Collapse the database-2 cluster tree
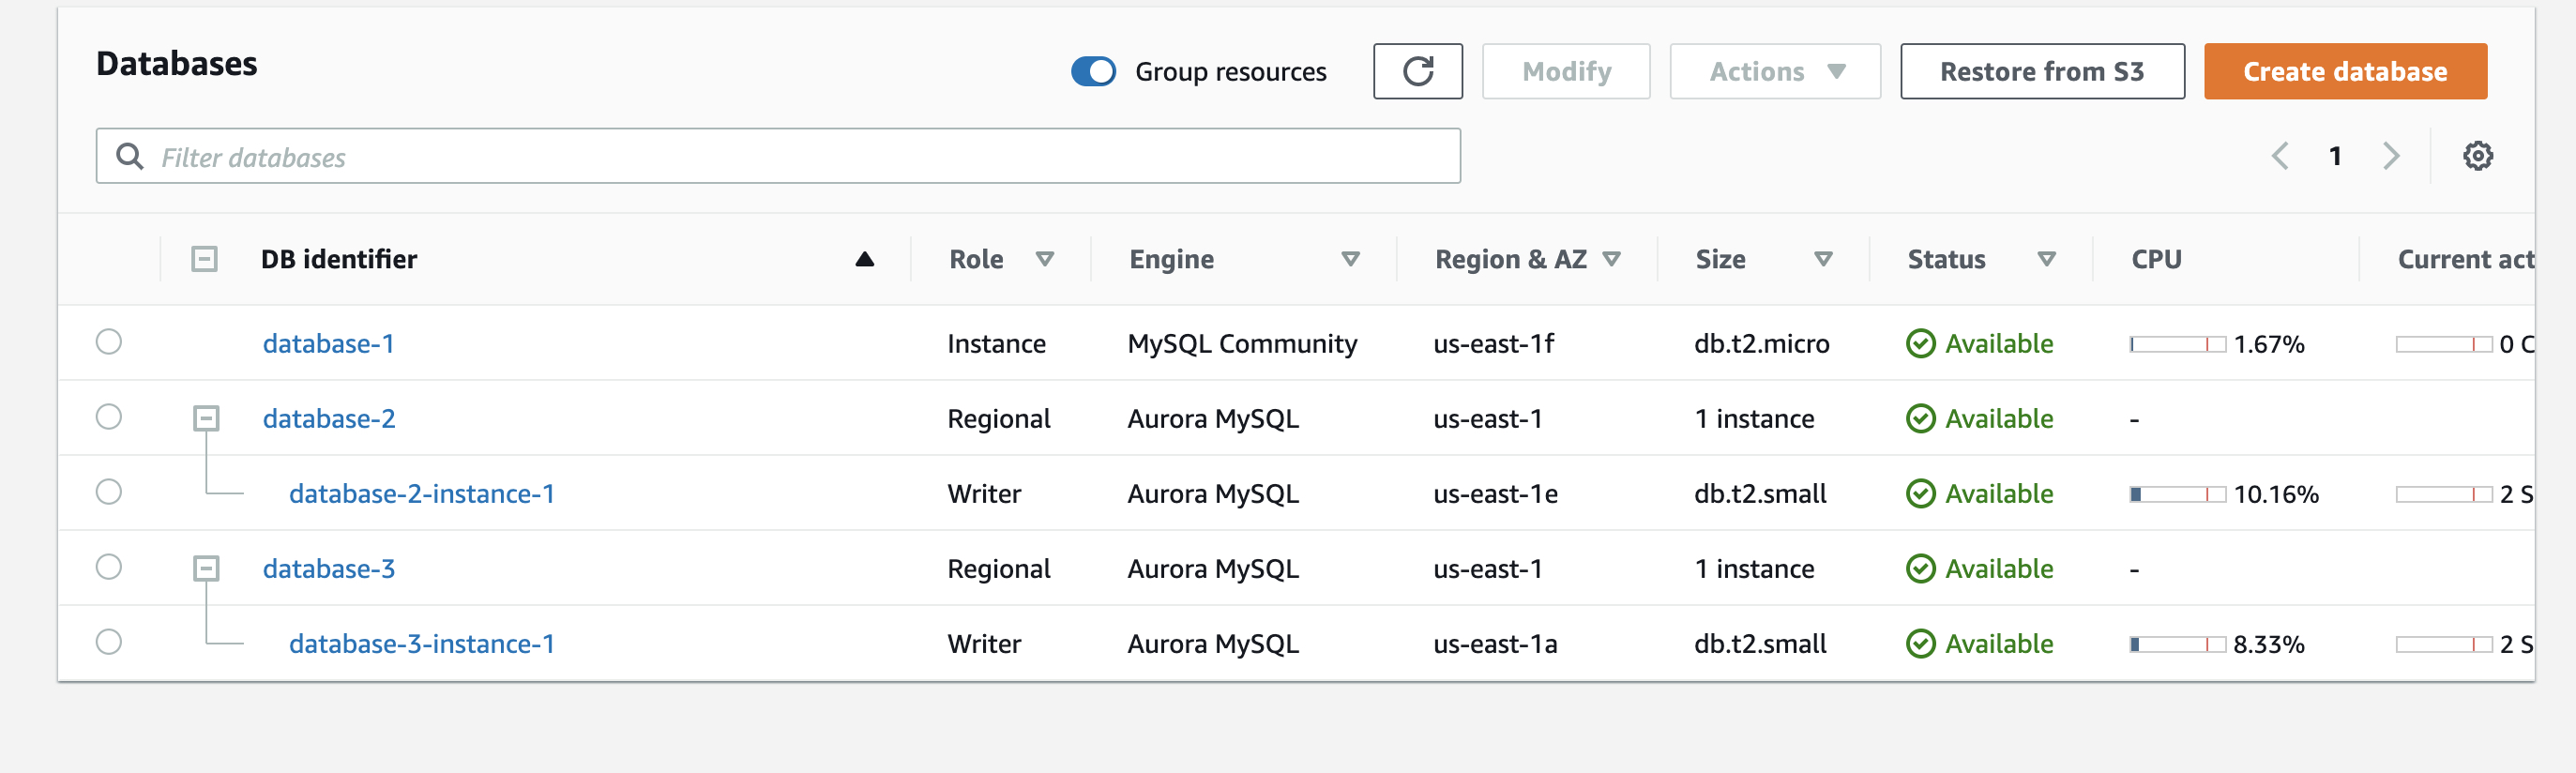This screenshot has height=773, width=2576. [206, 418]
